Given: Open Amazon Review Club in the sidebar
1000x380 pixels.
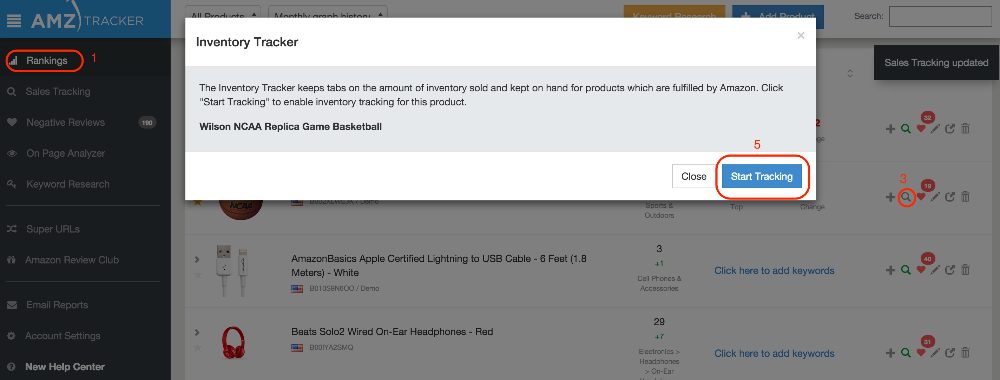Looking at the screenshot, I should pyautogui.click(x=71, y=260).
